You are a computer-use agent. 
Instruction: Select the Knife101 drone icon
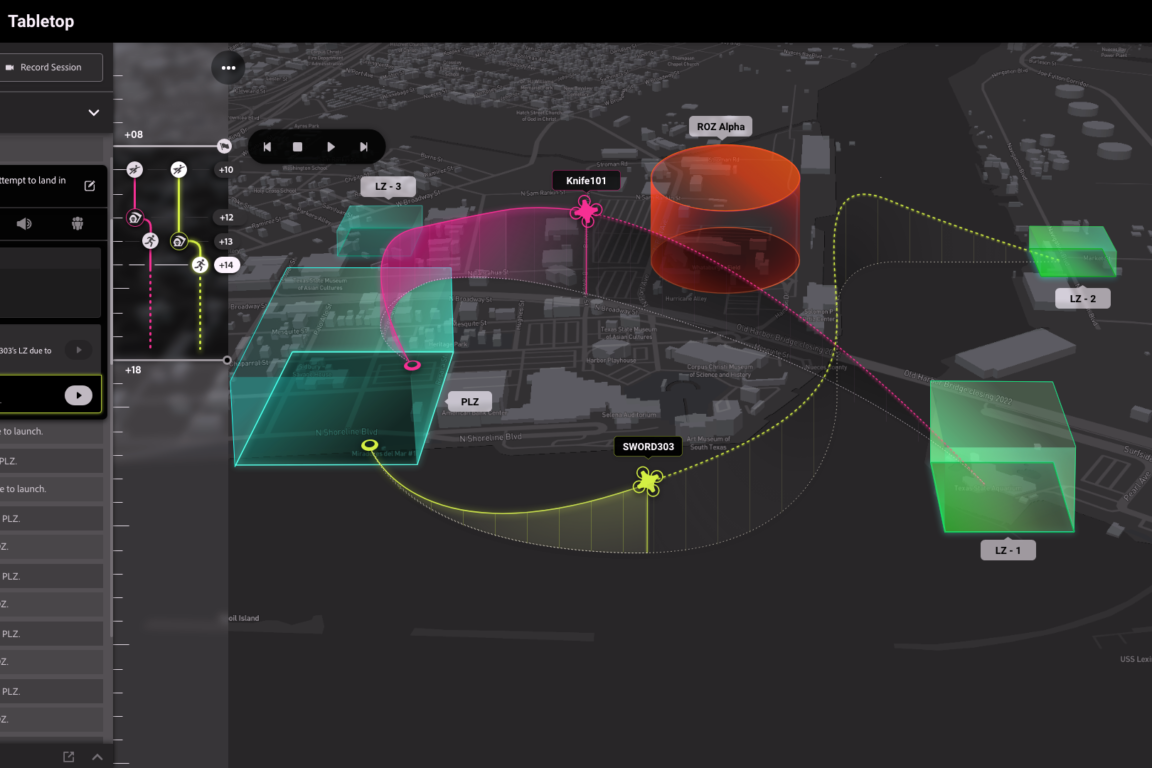click(586, 212)
